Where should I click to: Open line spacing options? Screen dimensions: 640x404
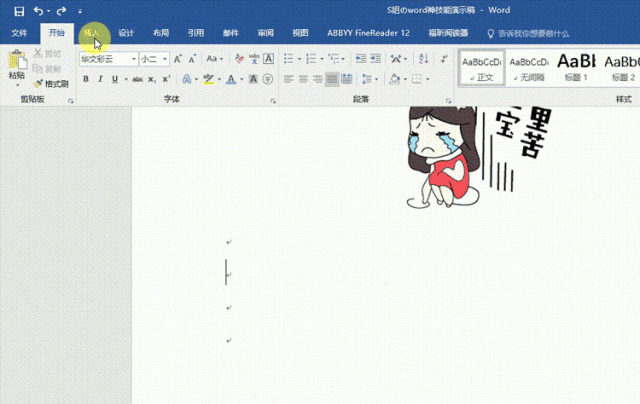tap(367, 79)
